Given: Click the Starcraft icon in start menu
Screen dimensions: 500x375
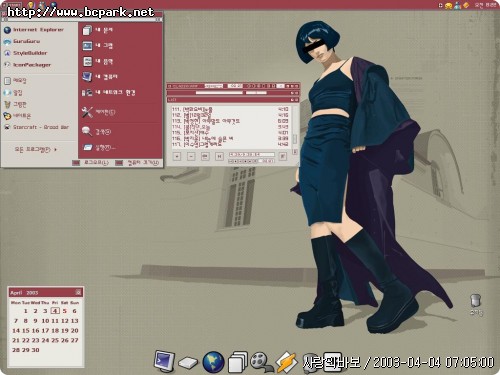Looking at the screenshot, I should 7,127.
